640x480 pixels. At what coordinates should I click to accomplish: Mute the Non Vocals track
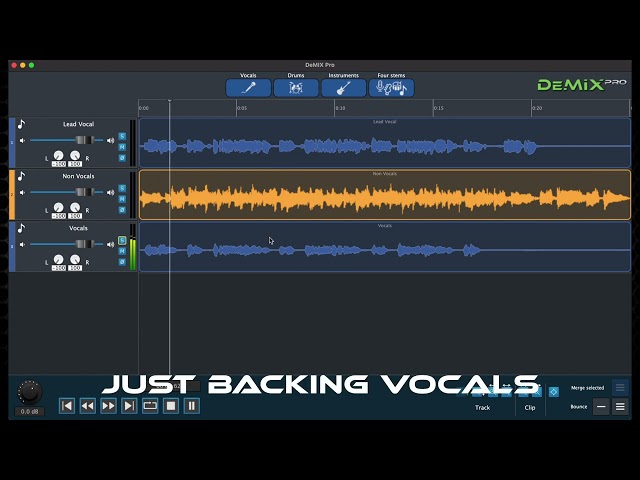[122, 199]
